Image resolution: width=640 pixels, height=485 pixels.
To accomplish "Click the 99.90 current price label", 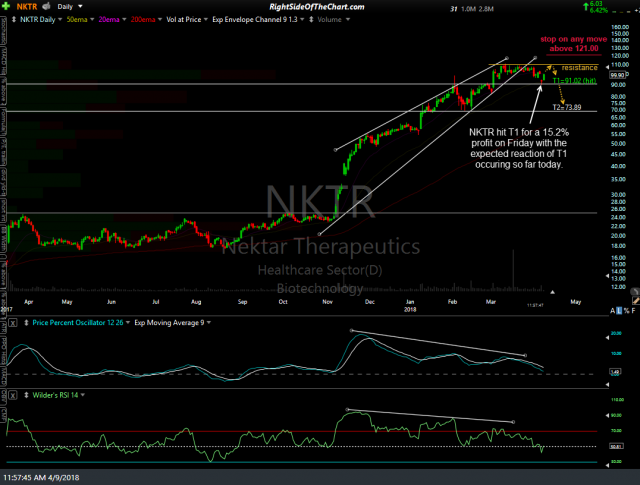I will click(x=617, y=75).
